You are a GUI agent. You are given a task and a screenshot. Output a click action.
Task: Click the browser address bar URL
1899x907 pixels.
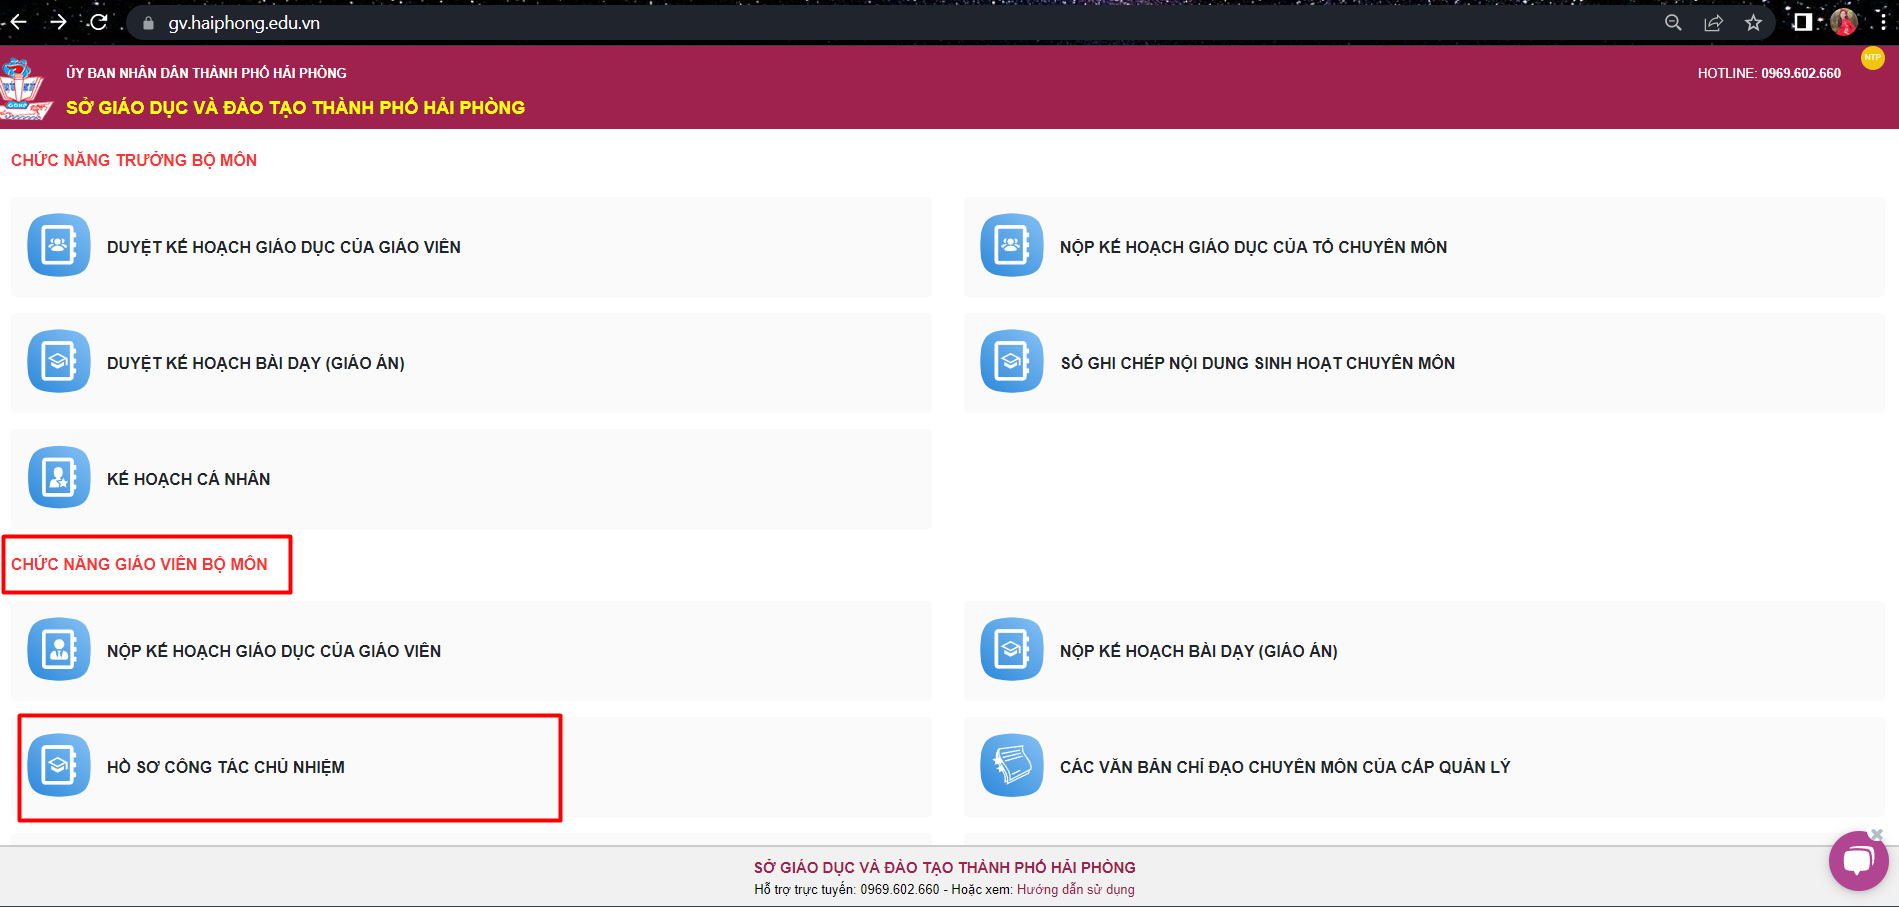pyautogui.click(x=244, y=23)
